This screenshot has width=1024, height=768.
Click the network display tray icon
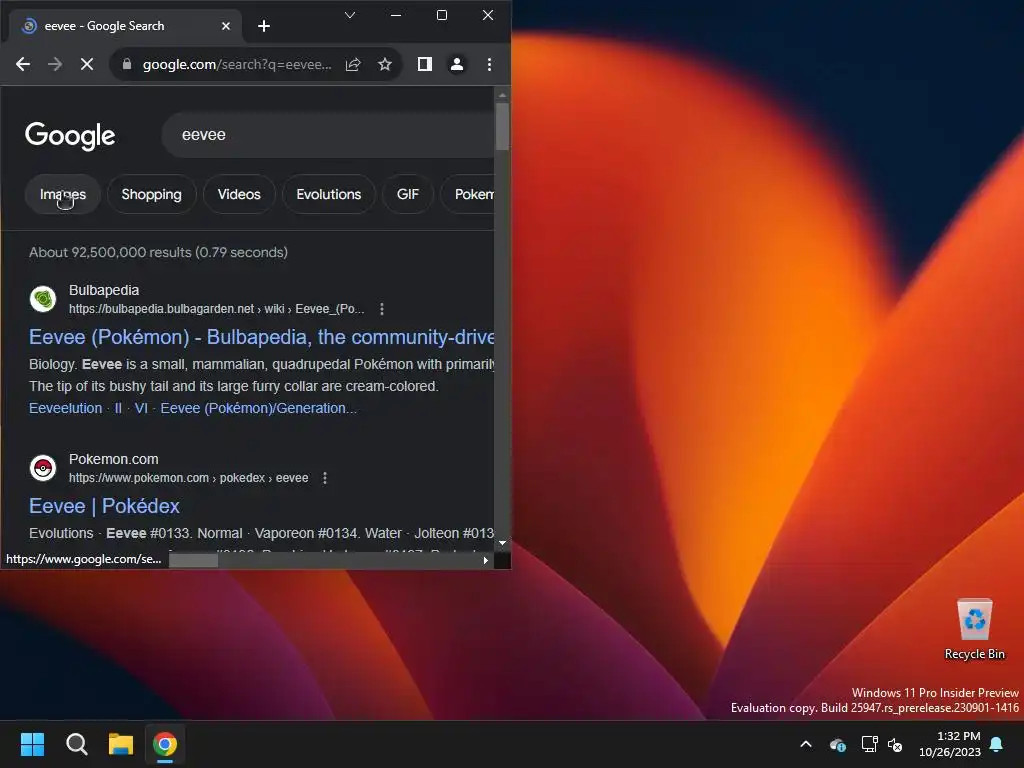point(869,744)
